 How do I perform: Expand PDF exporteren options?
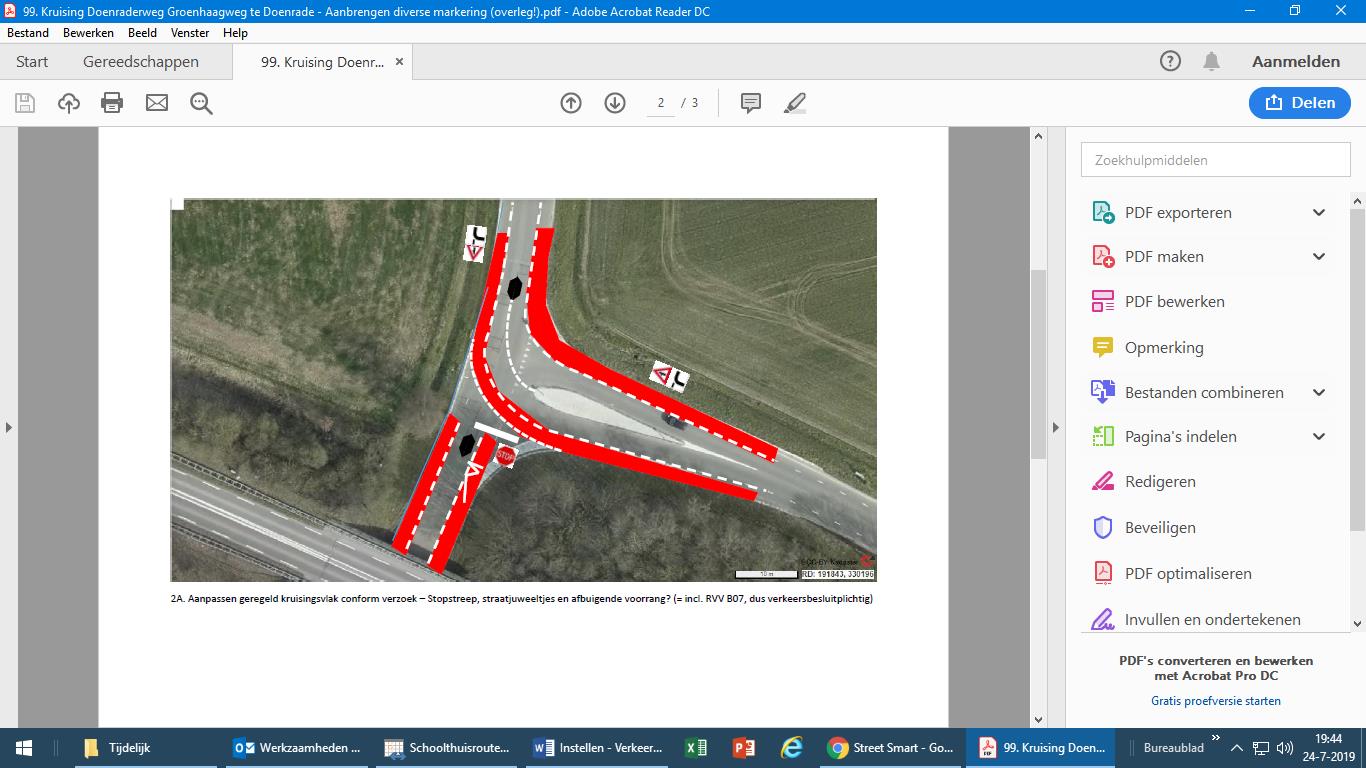tap(1319, 212)
